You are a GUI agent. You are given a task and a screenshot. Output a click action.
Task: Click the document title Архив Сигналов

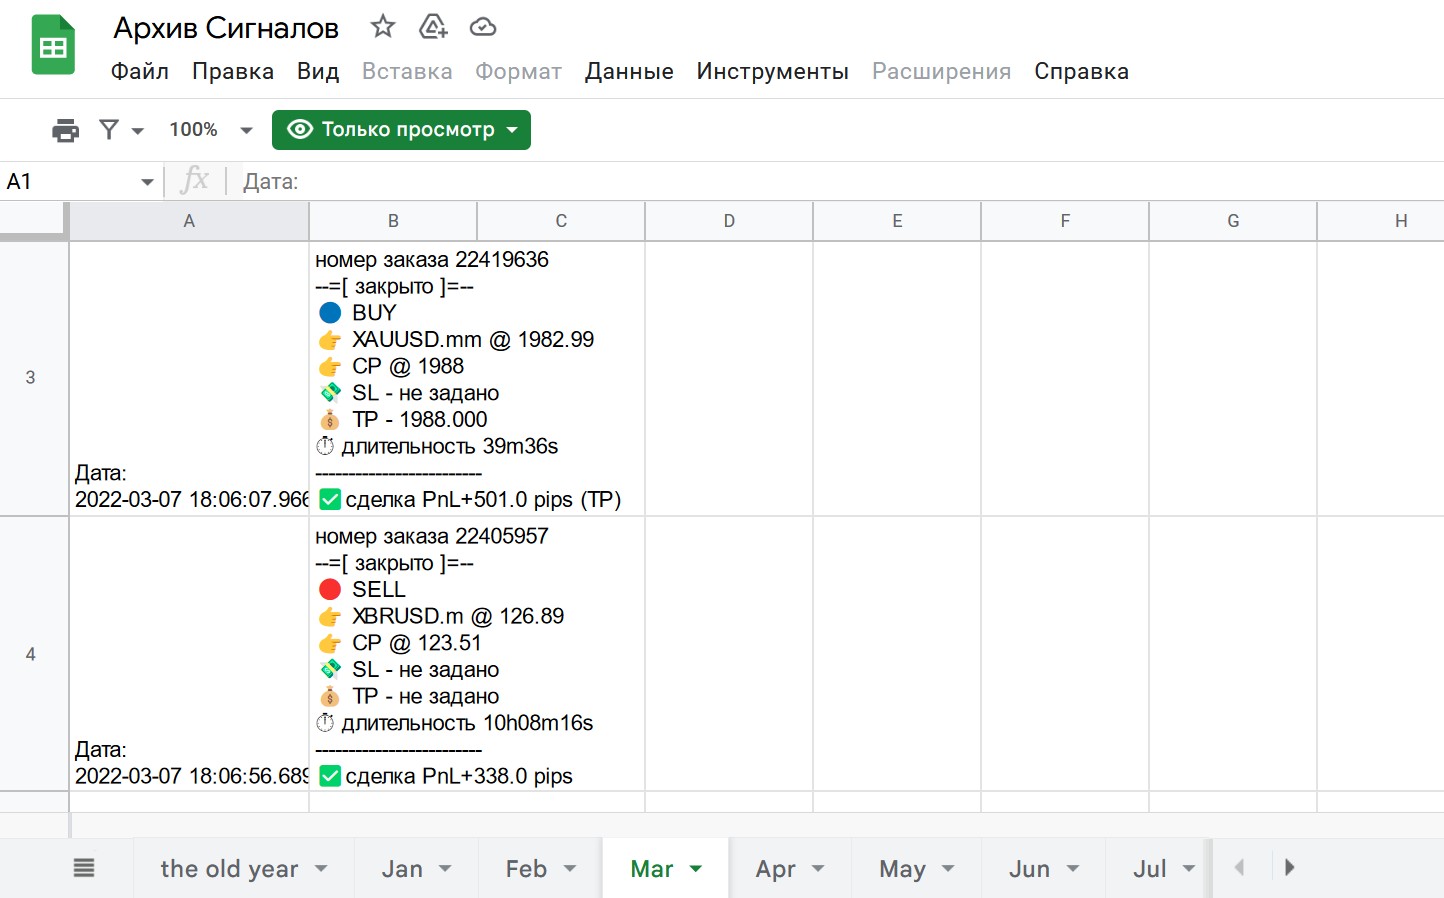pos(226,28)
